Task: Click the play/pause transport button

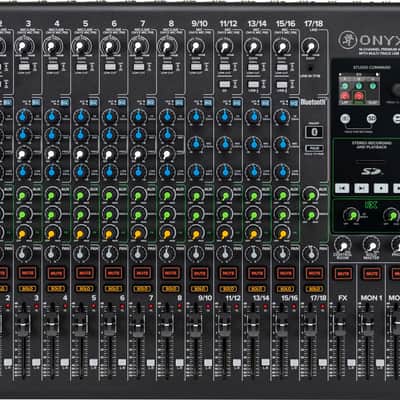Action: click(x=361, y=188)
